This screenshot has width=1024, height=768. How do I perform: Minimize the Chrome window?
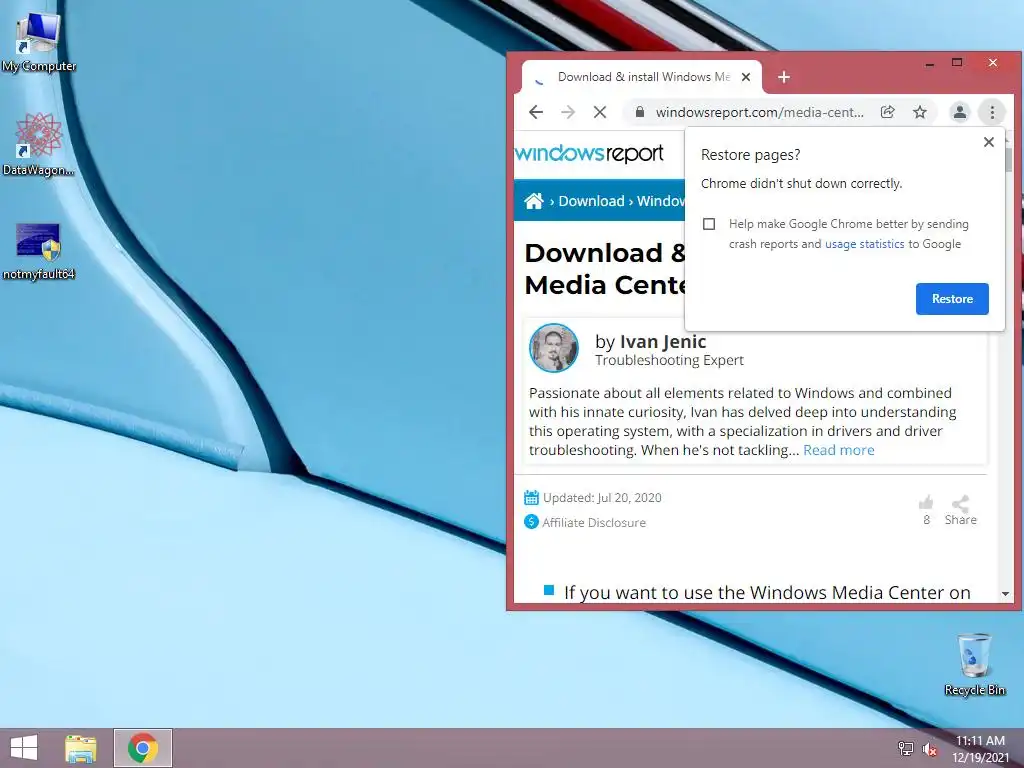[x=929, y=63]
